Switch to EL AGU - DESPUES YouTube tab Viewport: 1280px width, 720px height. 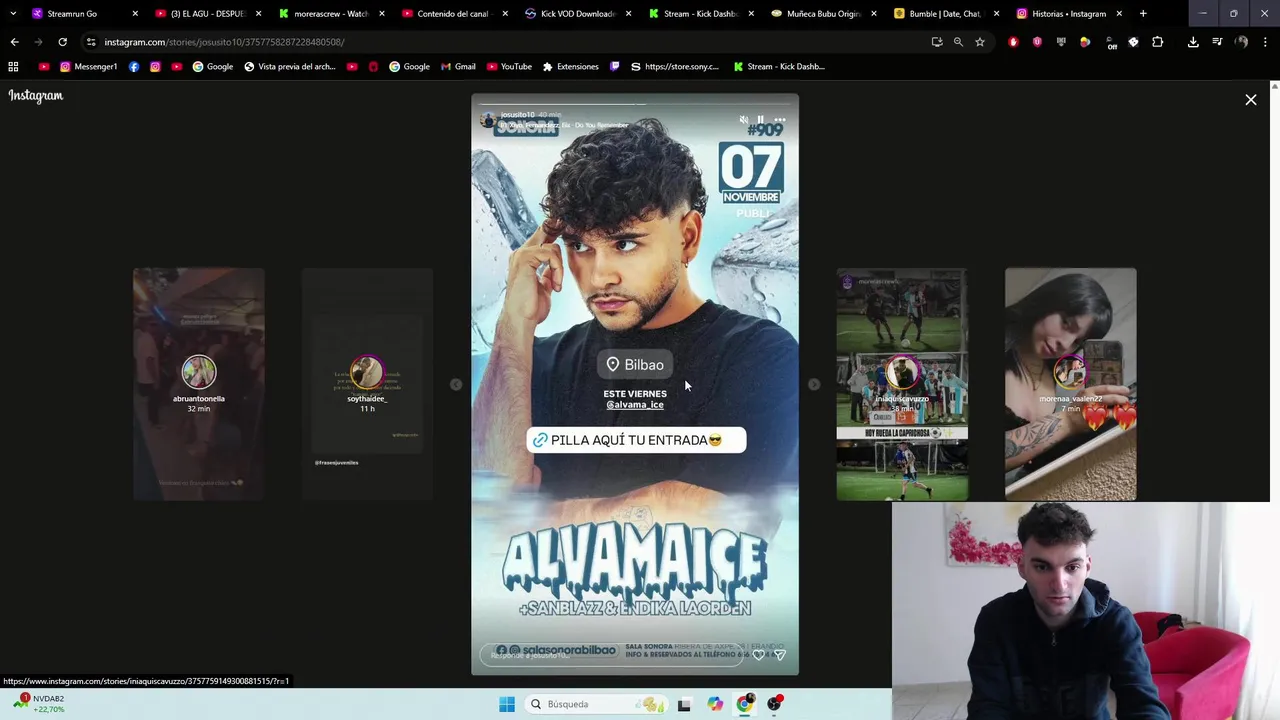[207, 14]
